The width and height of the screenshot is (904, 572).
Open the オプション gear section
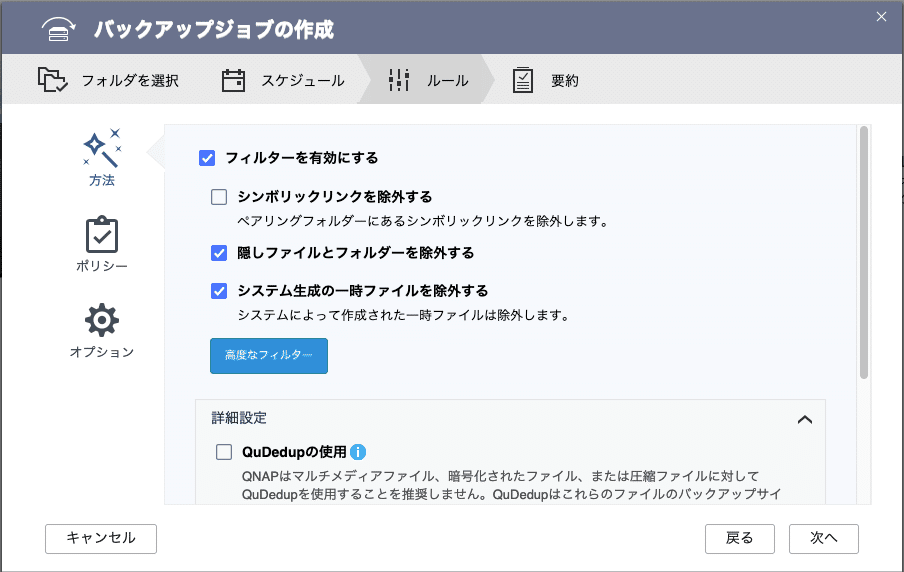pyautogui.click(x=102, y=330)
